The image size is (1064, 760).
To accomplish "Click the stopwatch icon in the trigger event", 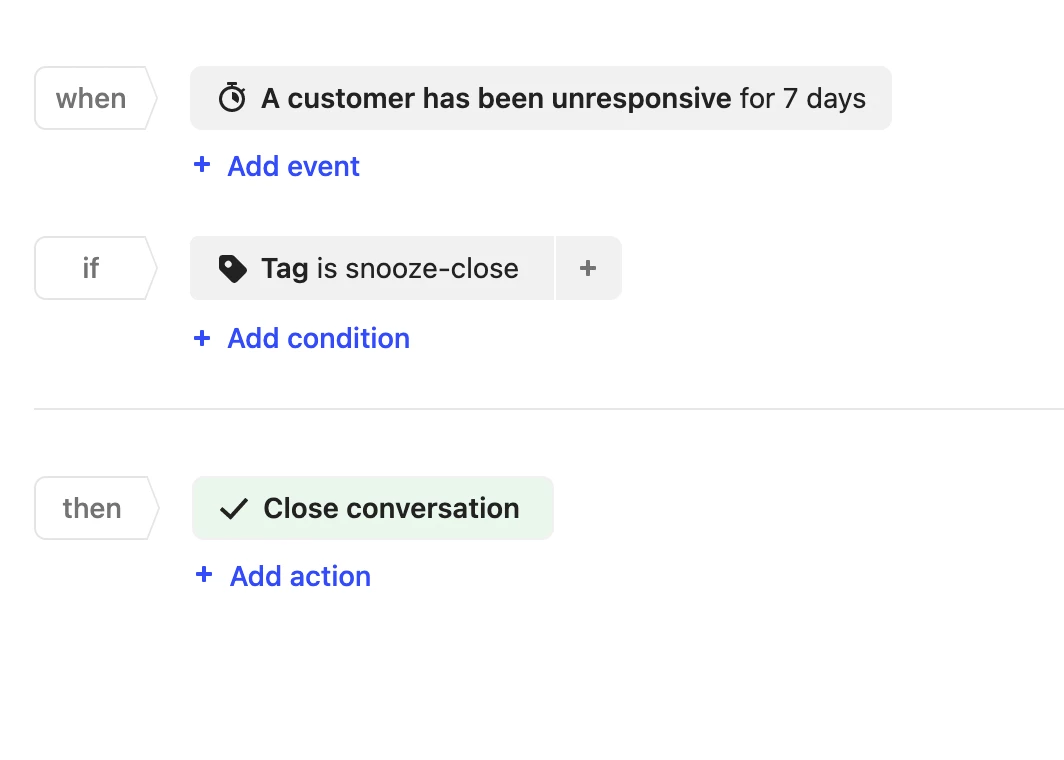I will click(x=232, y=98).
